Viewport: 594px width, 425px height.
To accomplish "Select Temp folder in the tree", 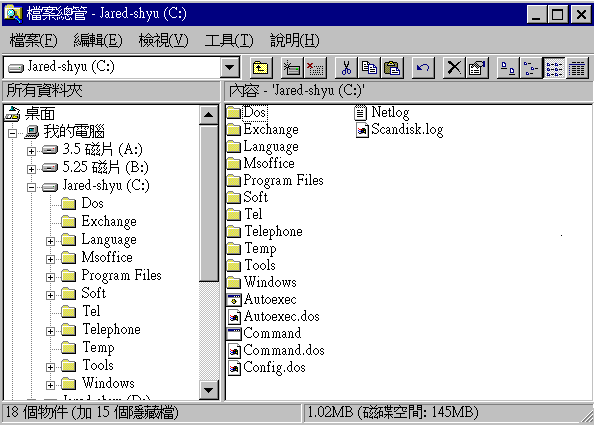I will pos(98,347).
